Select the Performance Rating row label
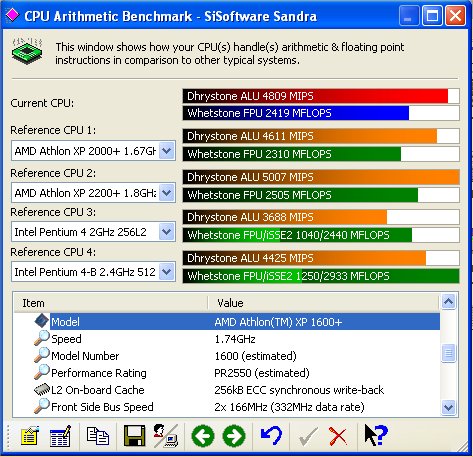Viewport: 473px width, 457px height. tap(99, 373)
